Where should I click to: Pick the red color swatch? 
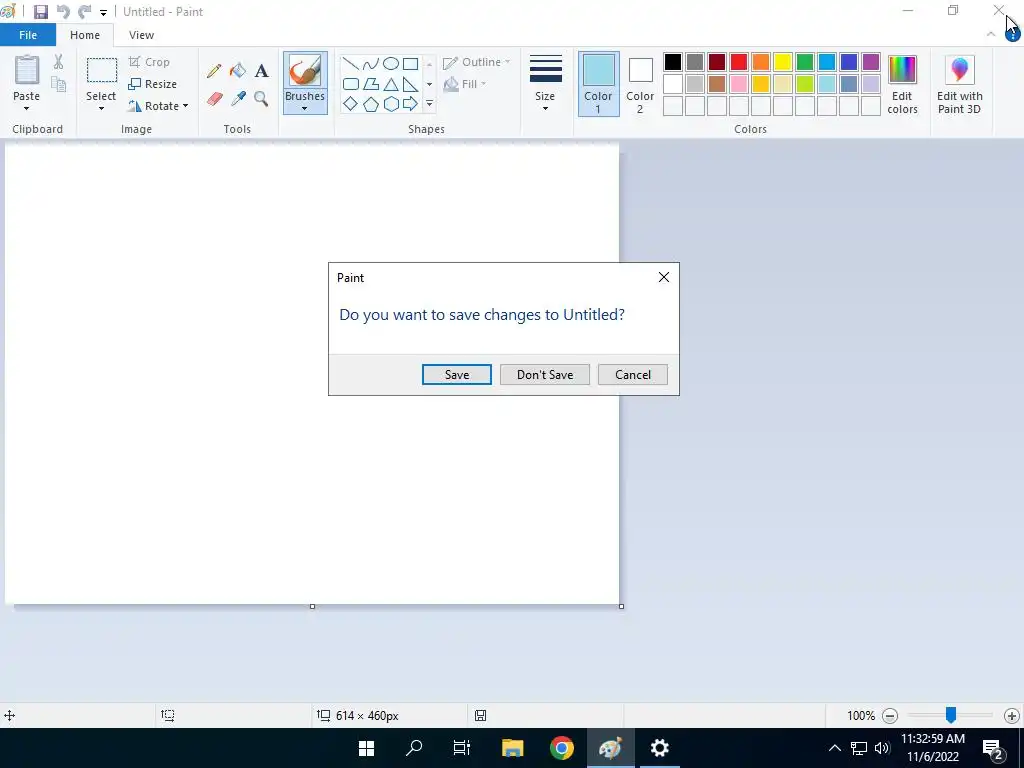739,62
